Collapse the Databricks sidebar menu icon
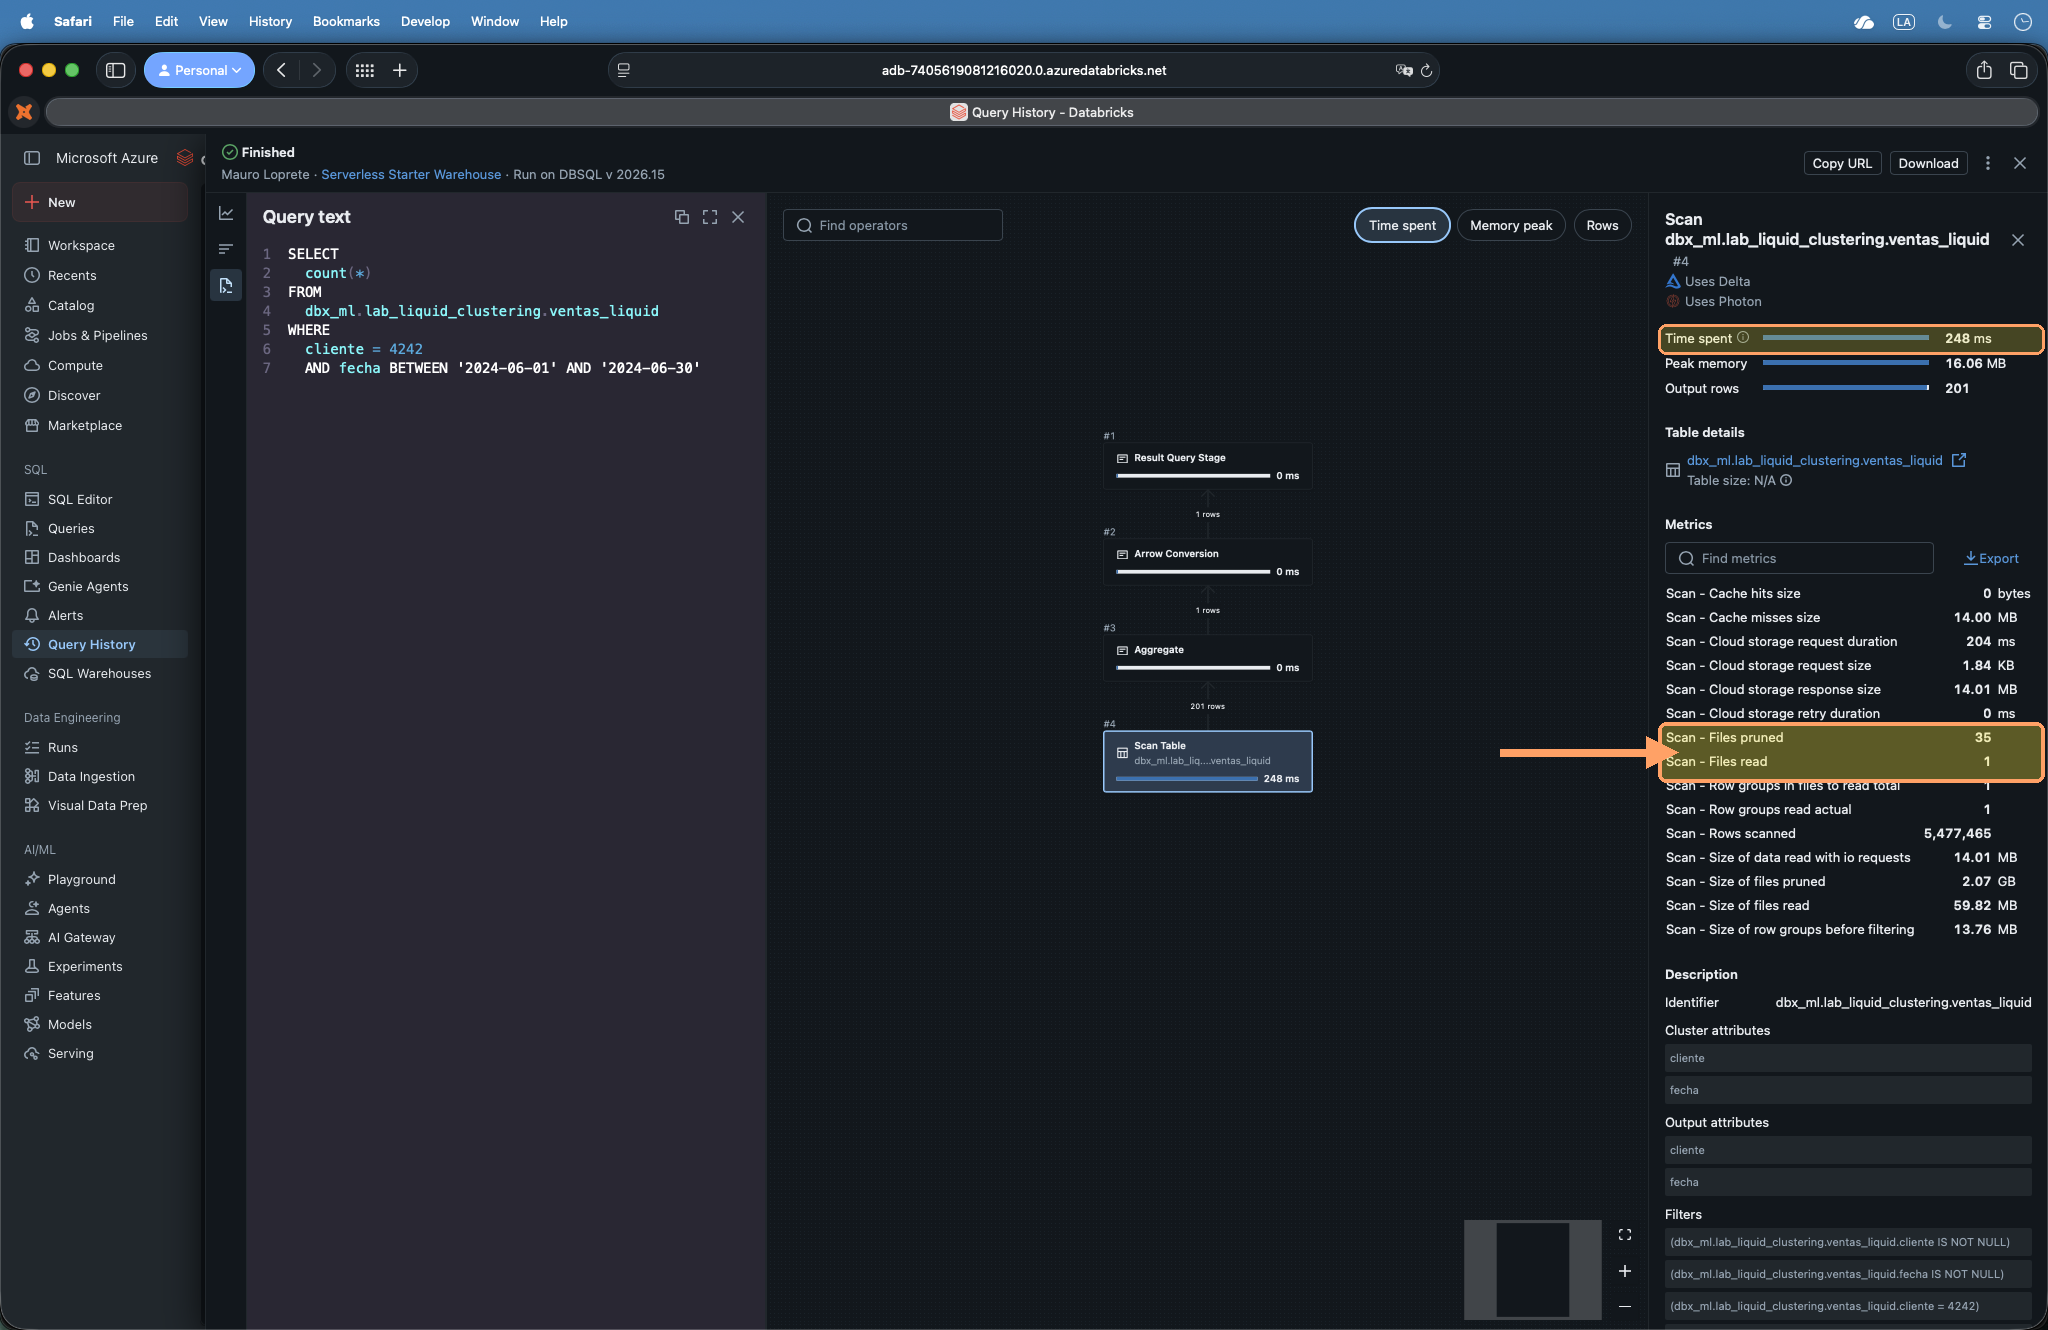The image size is (2048, 1330). pyautogui.click(x=32, y=158)
